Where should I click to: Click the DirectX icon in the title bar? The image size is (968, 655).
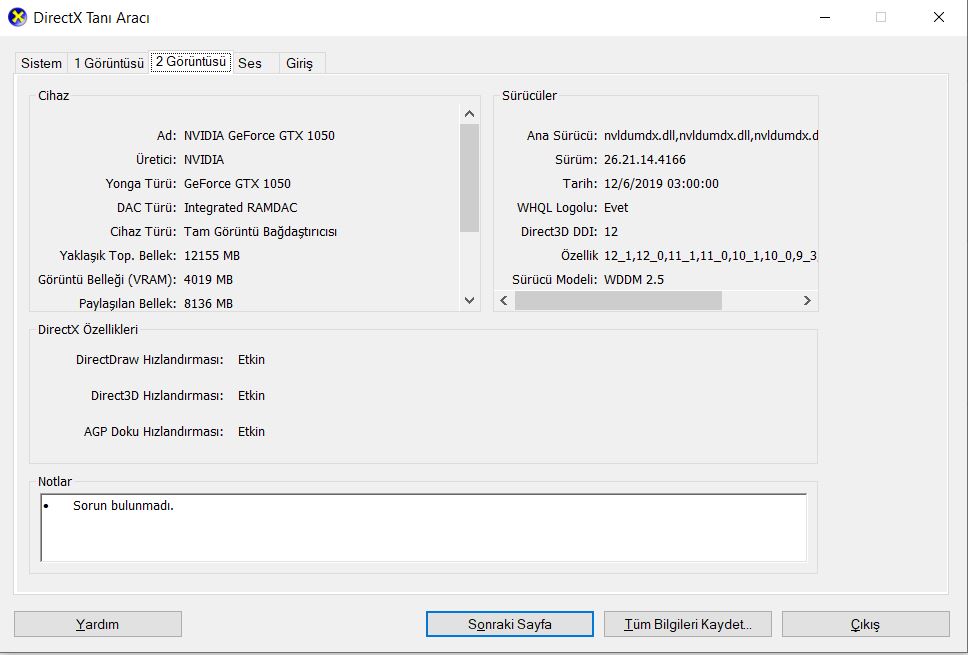(17, 18)
